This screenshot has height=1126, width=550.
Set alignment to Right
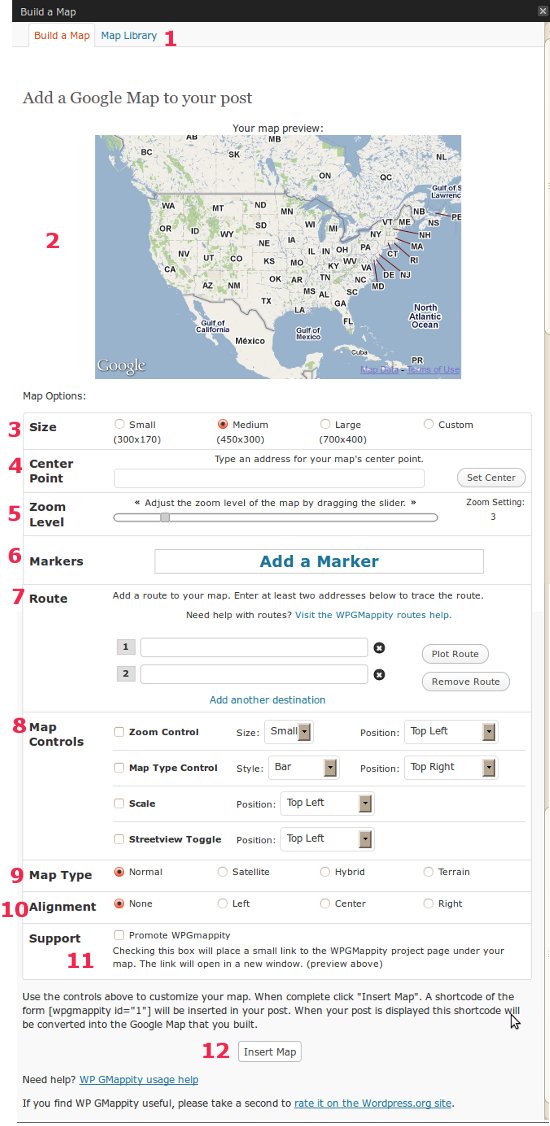coord(429,903)
